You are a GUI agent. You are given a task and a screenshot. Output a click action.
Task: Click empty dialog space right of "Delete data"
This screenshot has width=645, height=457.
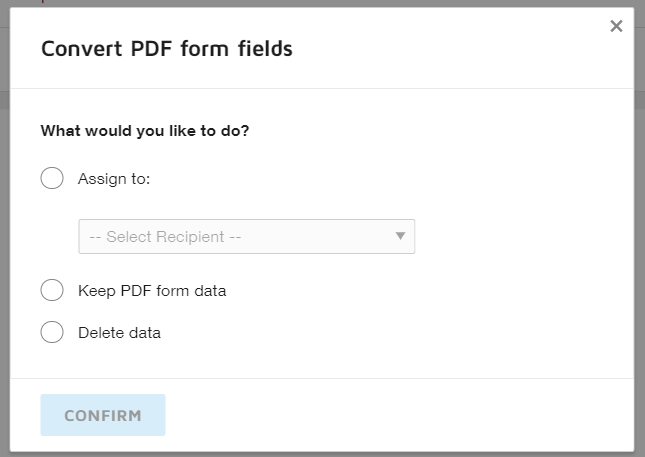(x=400, y=333)
